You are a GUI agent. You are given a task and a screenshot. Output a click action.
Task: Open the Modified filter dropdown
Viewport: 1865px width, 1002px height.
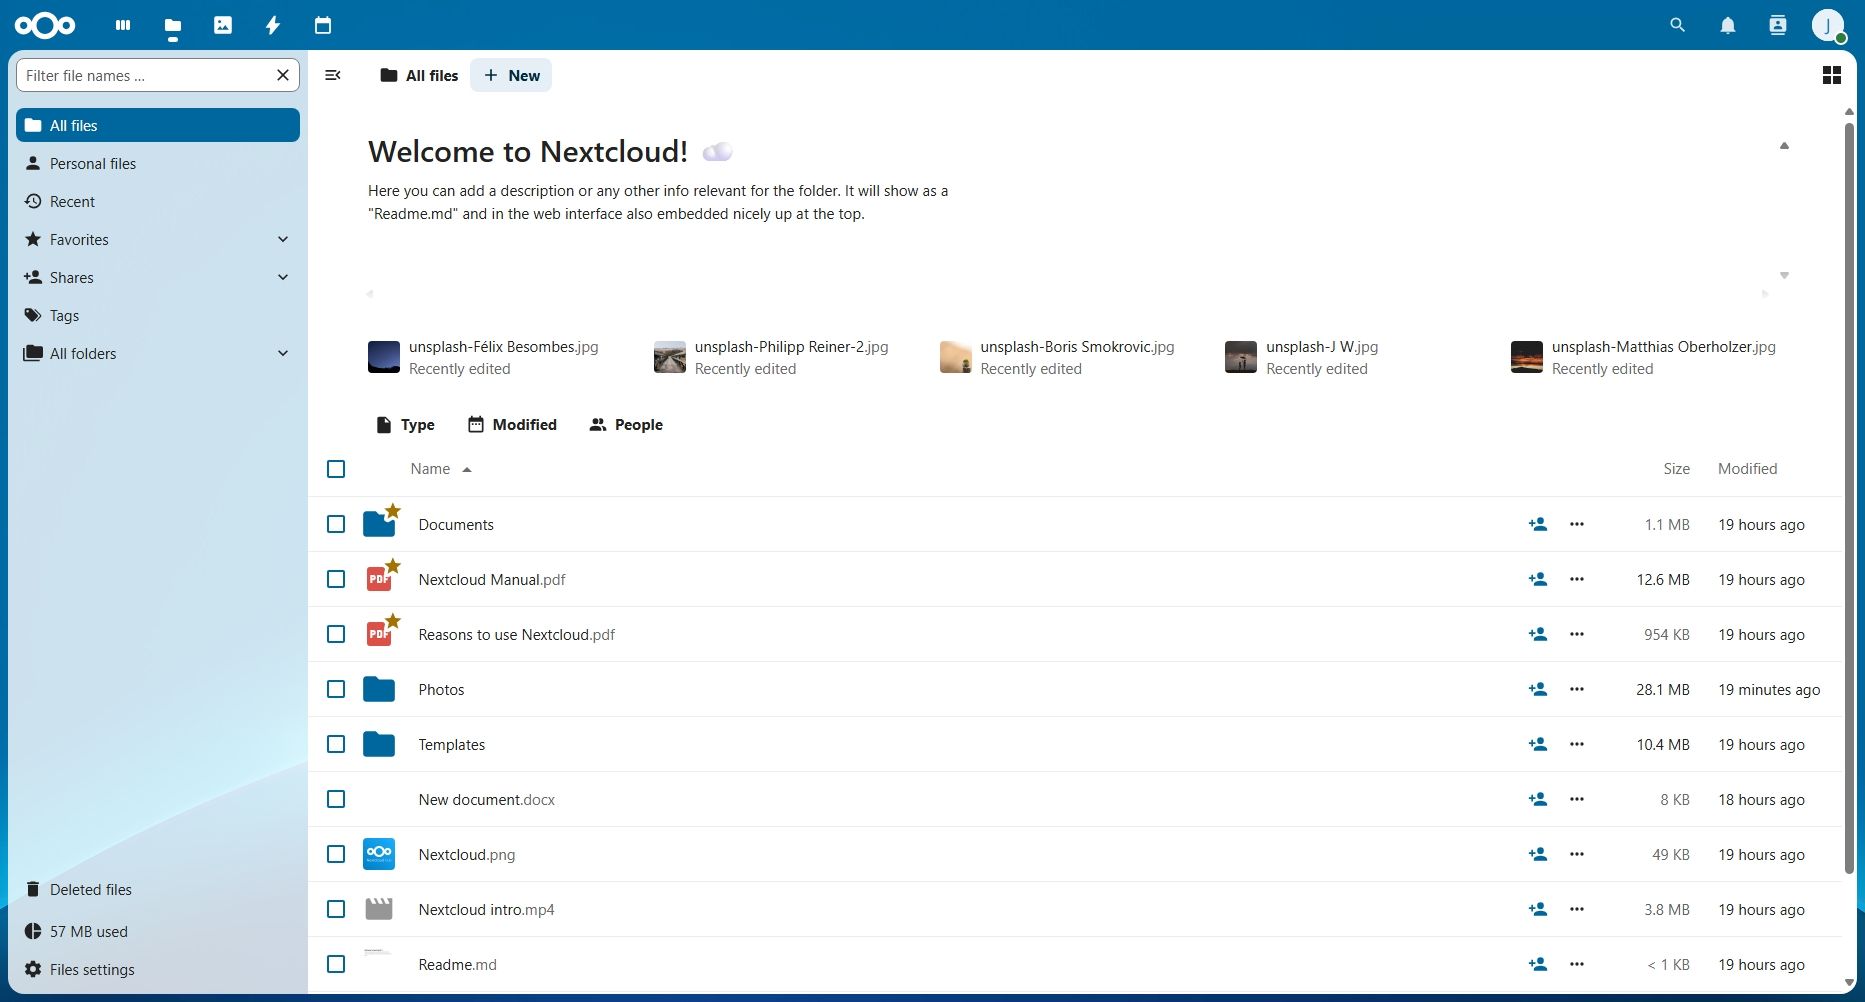(x=512, y=424)
